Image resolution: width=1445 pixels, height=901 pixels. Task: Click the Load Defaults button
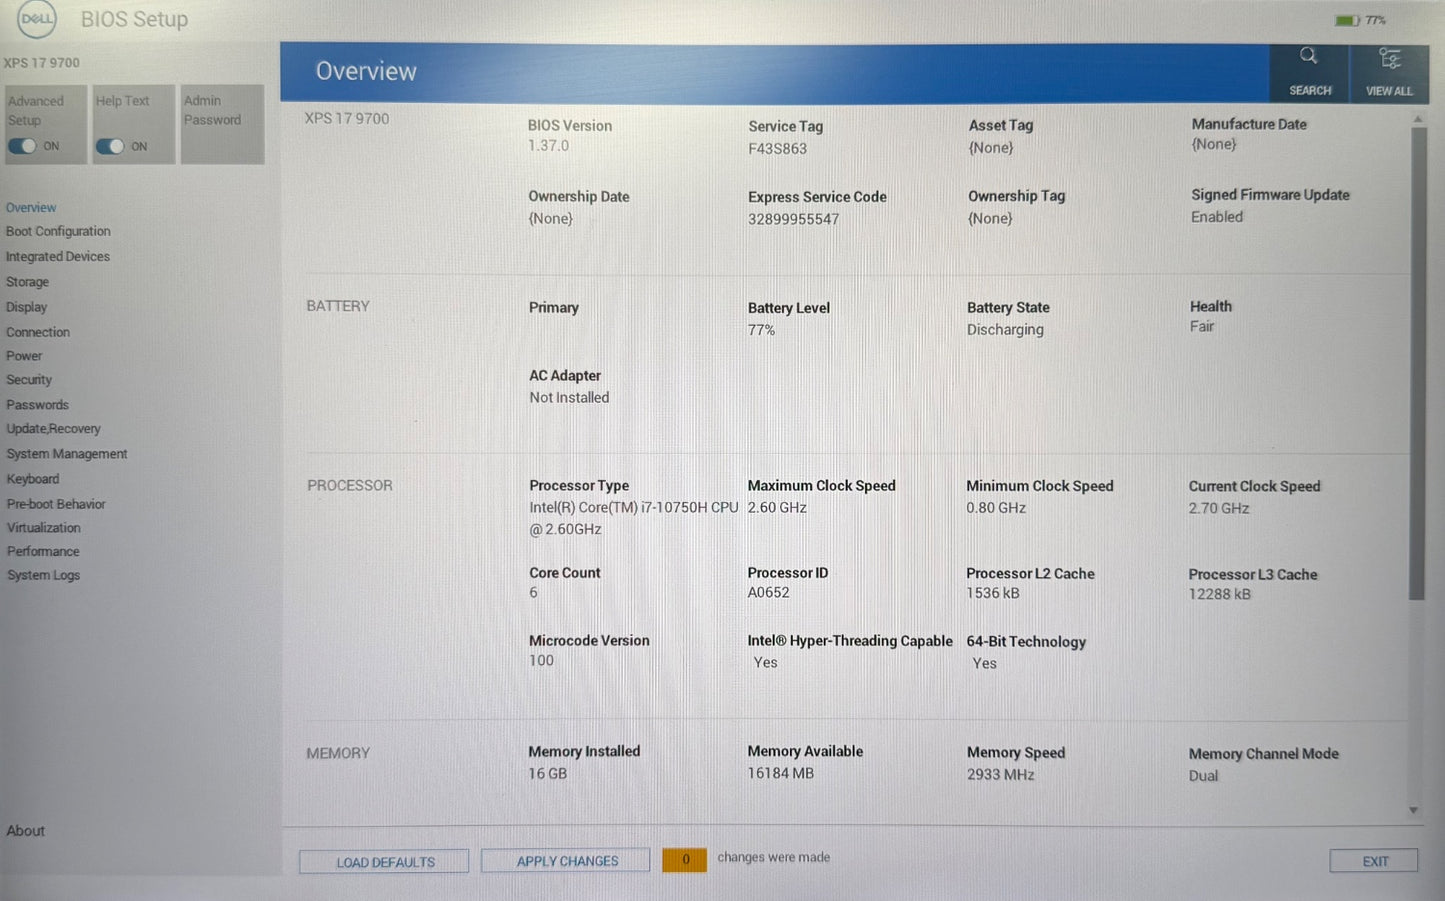[x=384, y=862]
